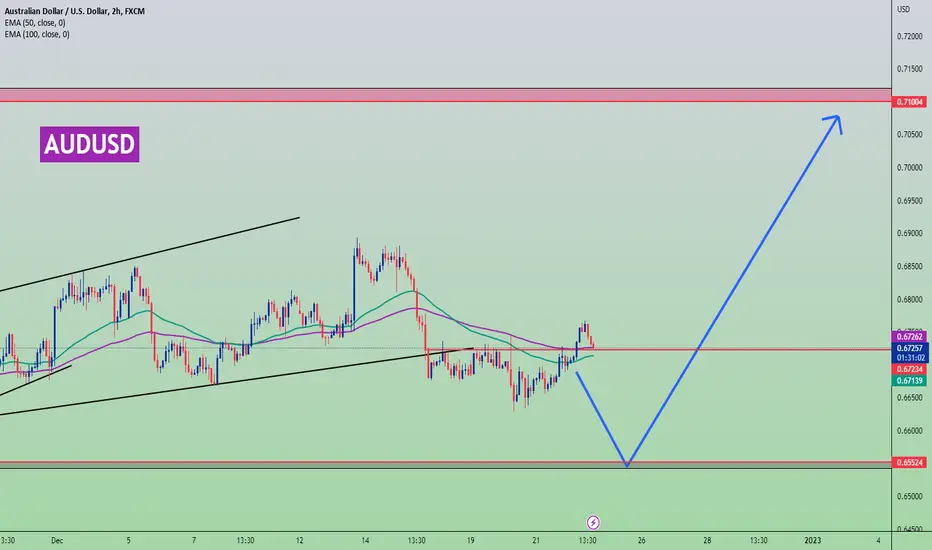Click the 0.69000 price axis tick
The image size is (932, 550).
coord(909,234)
